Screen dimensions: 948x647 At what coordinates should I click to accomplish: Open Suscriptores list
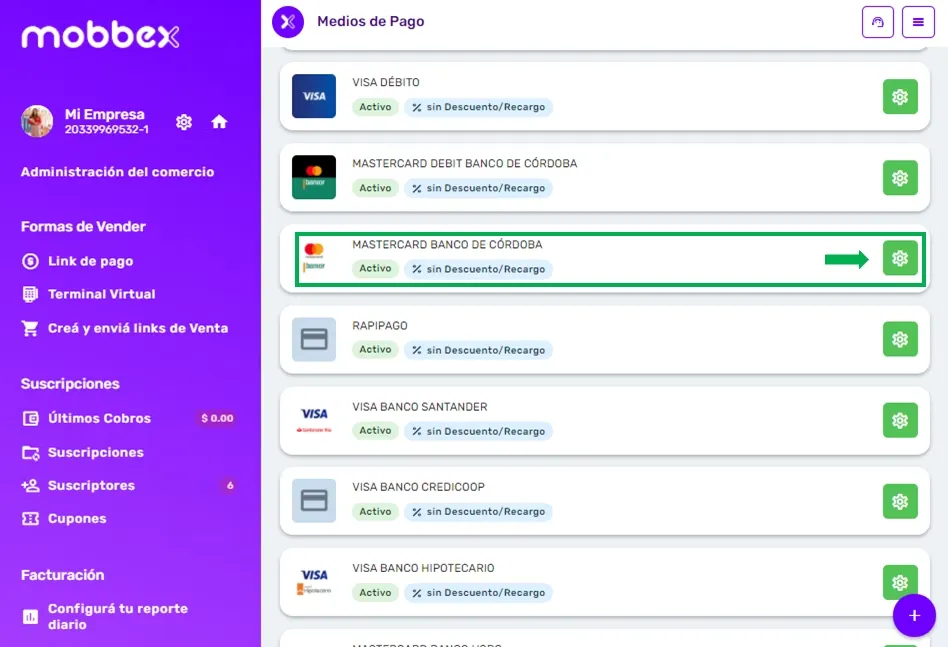point(78,486)
